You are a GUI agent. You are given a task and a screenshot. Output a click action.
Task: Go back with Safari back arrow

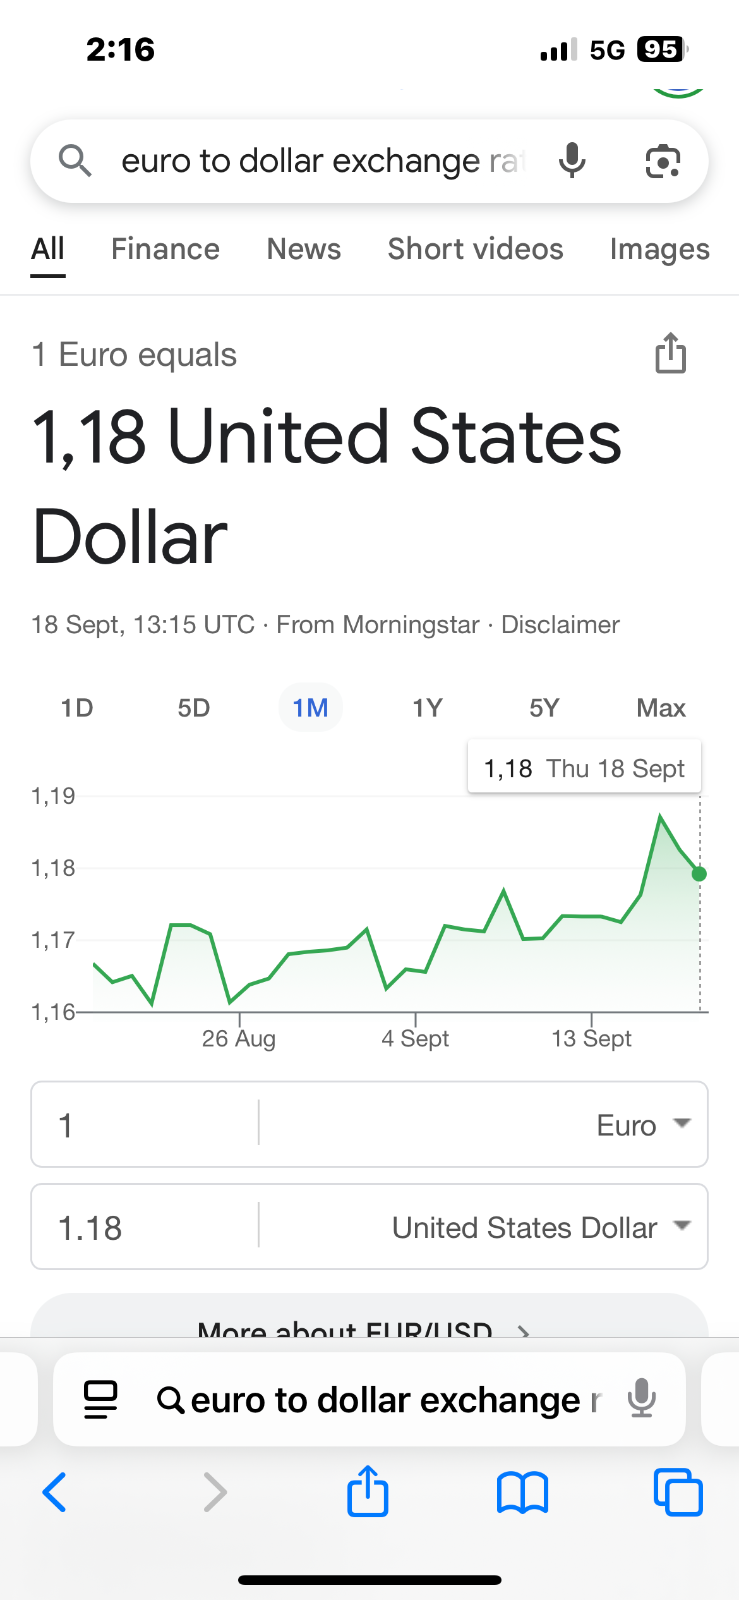(x=55, y=1492)
